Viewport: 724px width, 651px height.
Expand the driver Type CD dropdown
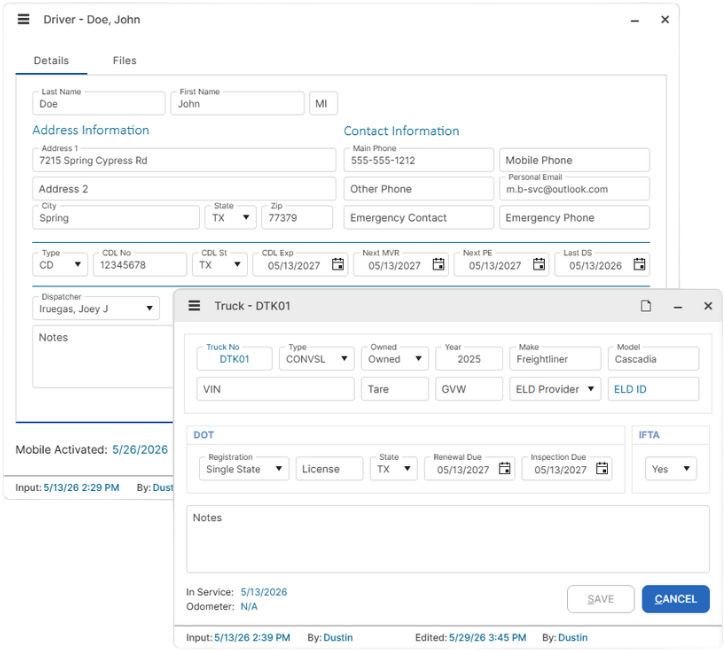[60, 265]
